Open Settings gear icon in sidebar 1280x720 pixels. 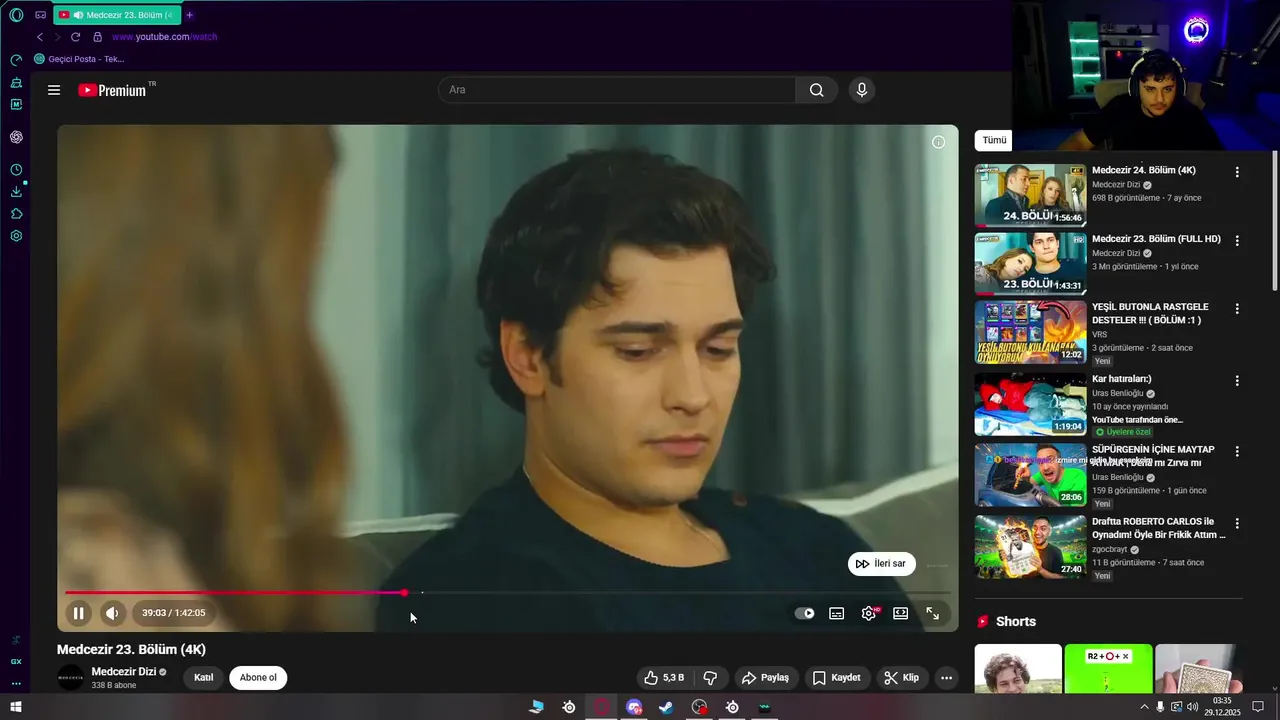point(16,236)
